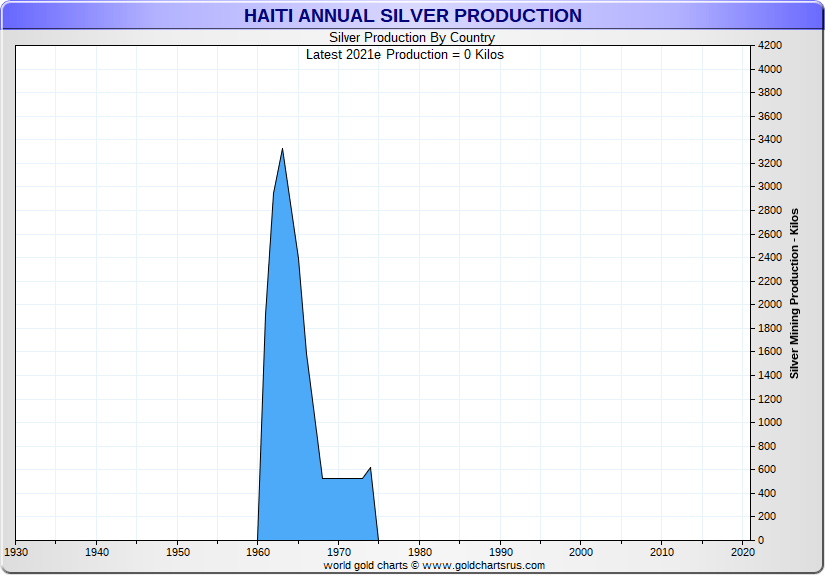825x575 pixels.
Task: Click the small bump near 1974 in the area
Action: click(x=370, y=470)
